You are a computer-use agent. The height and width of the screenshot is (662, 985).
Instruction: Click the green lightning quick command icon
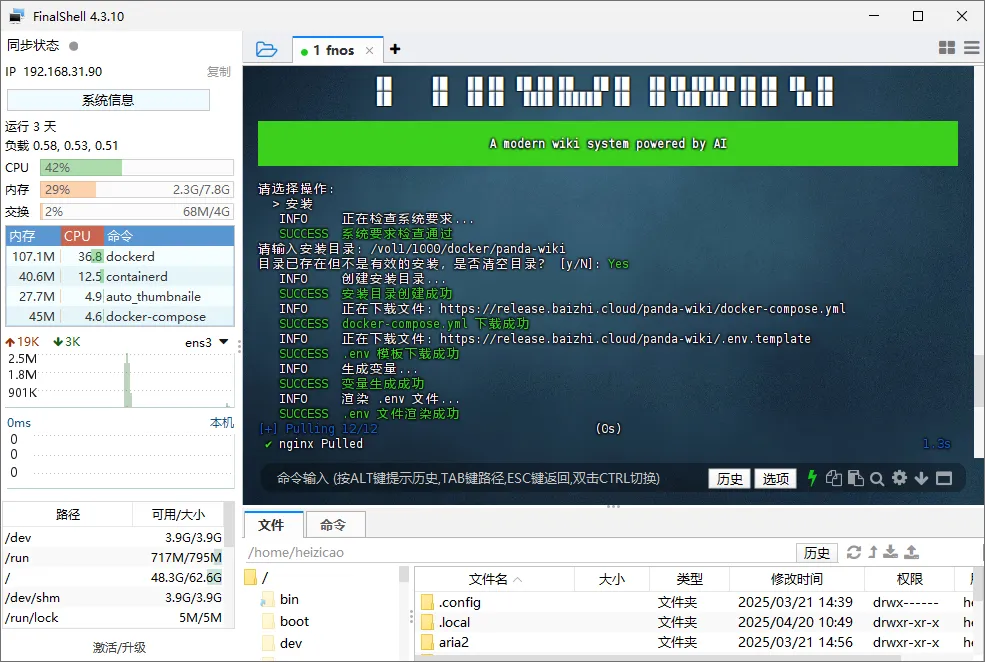[812, 478]
